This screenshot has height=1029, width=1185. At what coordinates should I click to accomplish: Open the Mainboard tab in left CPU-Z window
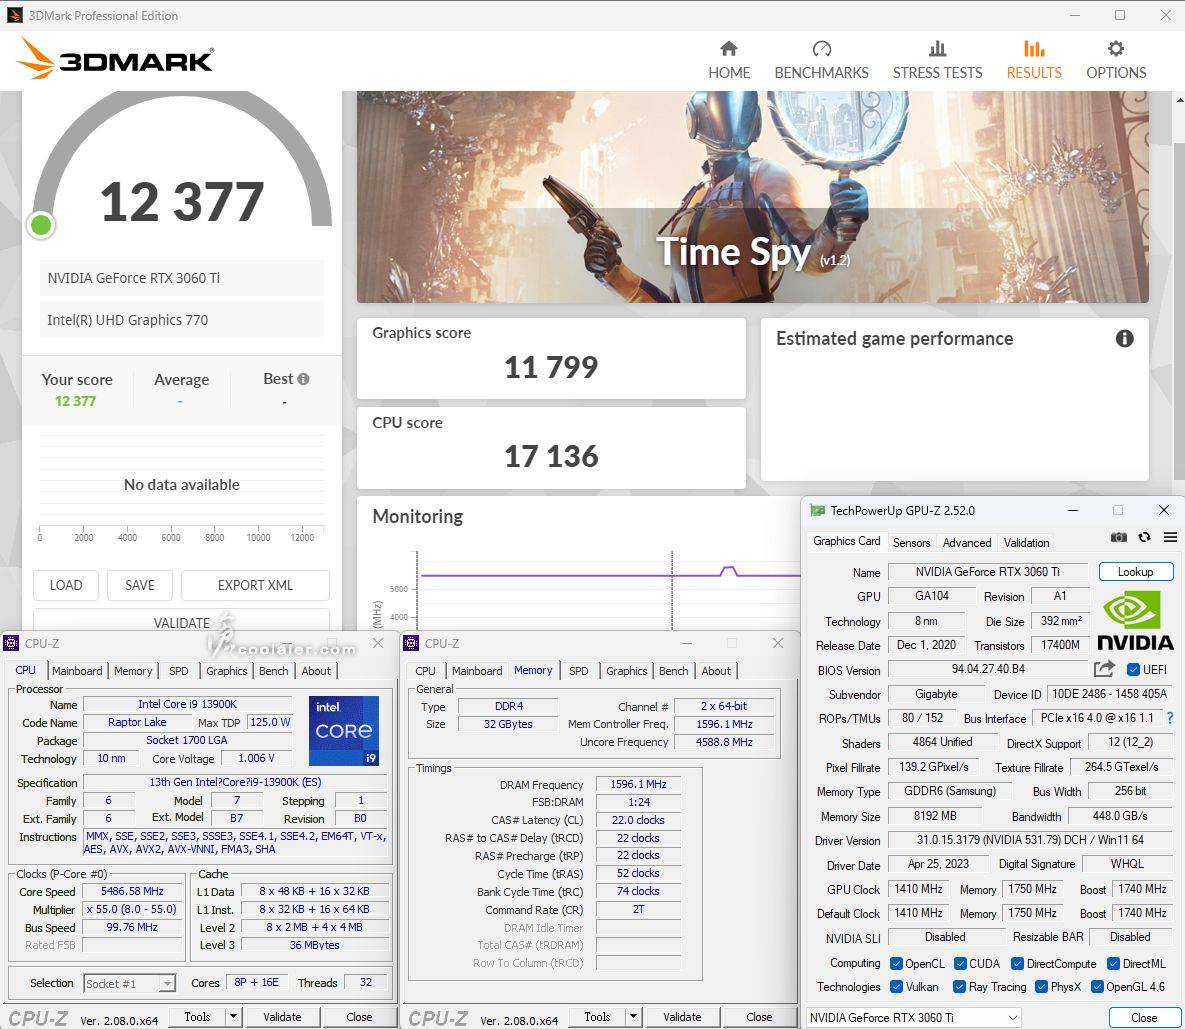tap(77, 671)
